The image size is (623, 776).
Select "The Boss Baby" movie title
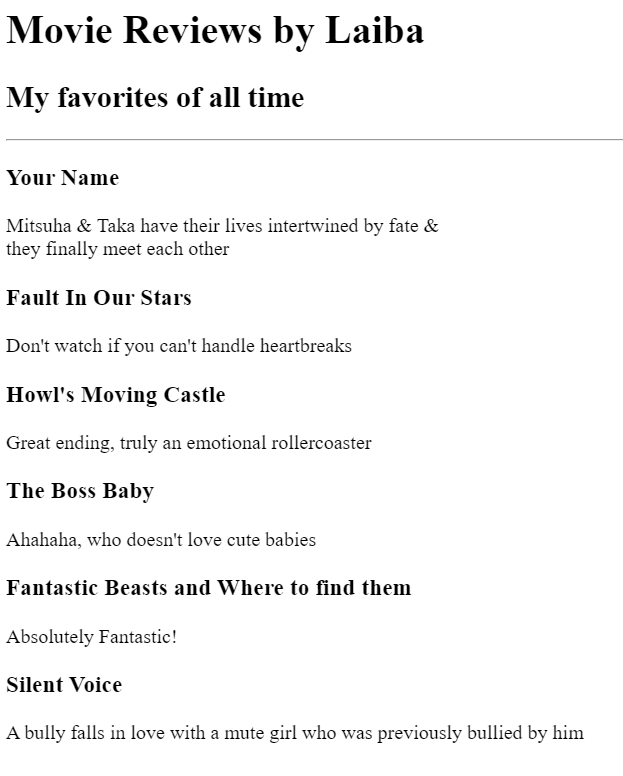(x=80, y=491)
